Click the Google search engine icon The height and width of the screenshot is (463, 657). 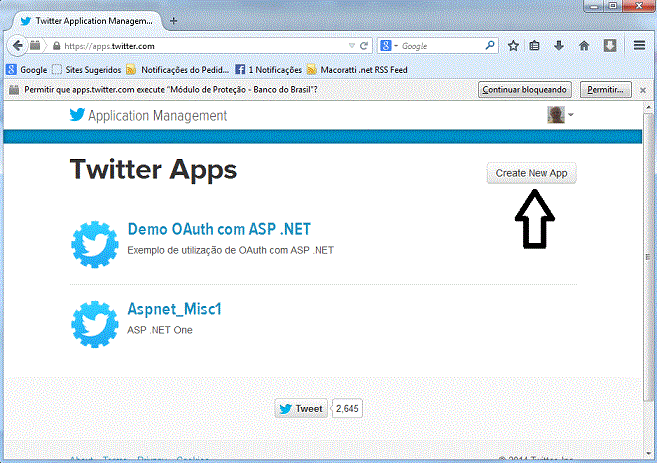(x=386, y=46)
